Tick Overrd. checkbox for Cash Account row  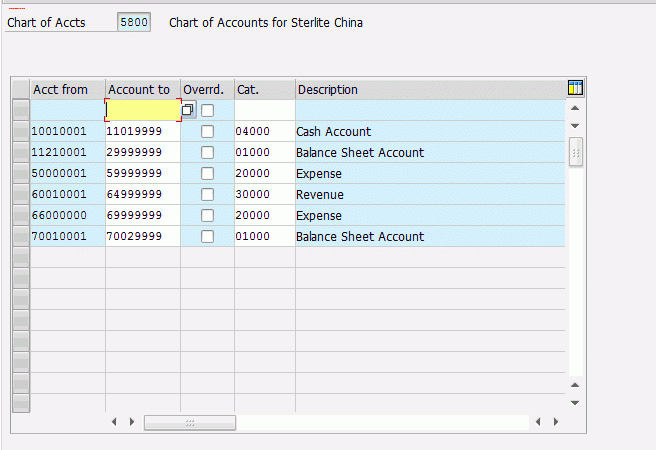208,131
